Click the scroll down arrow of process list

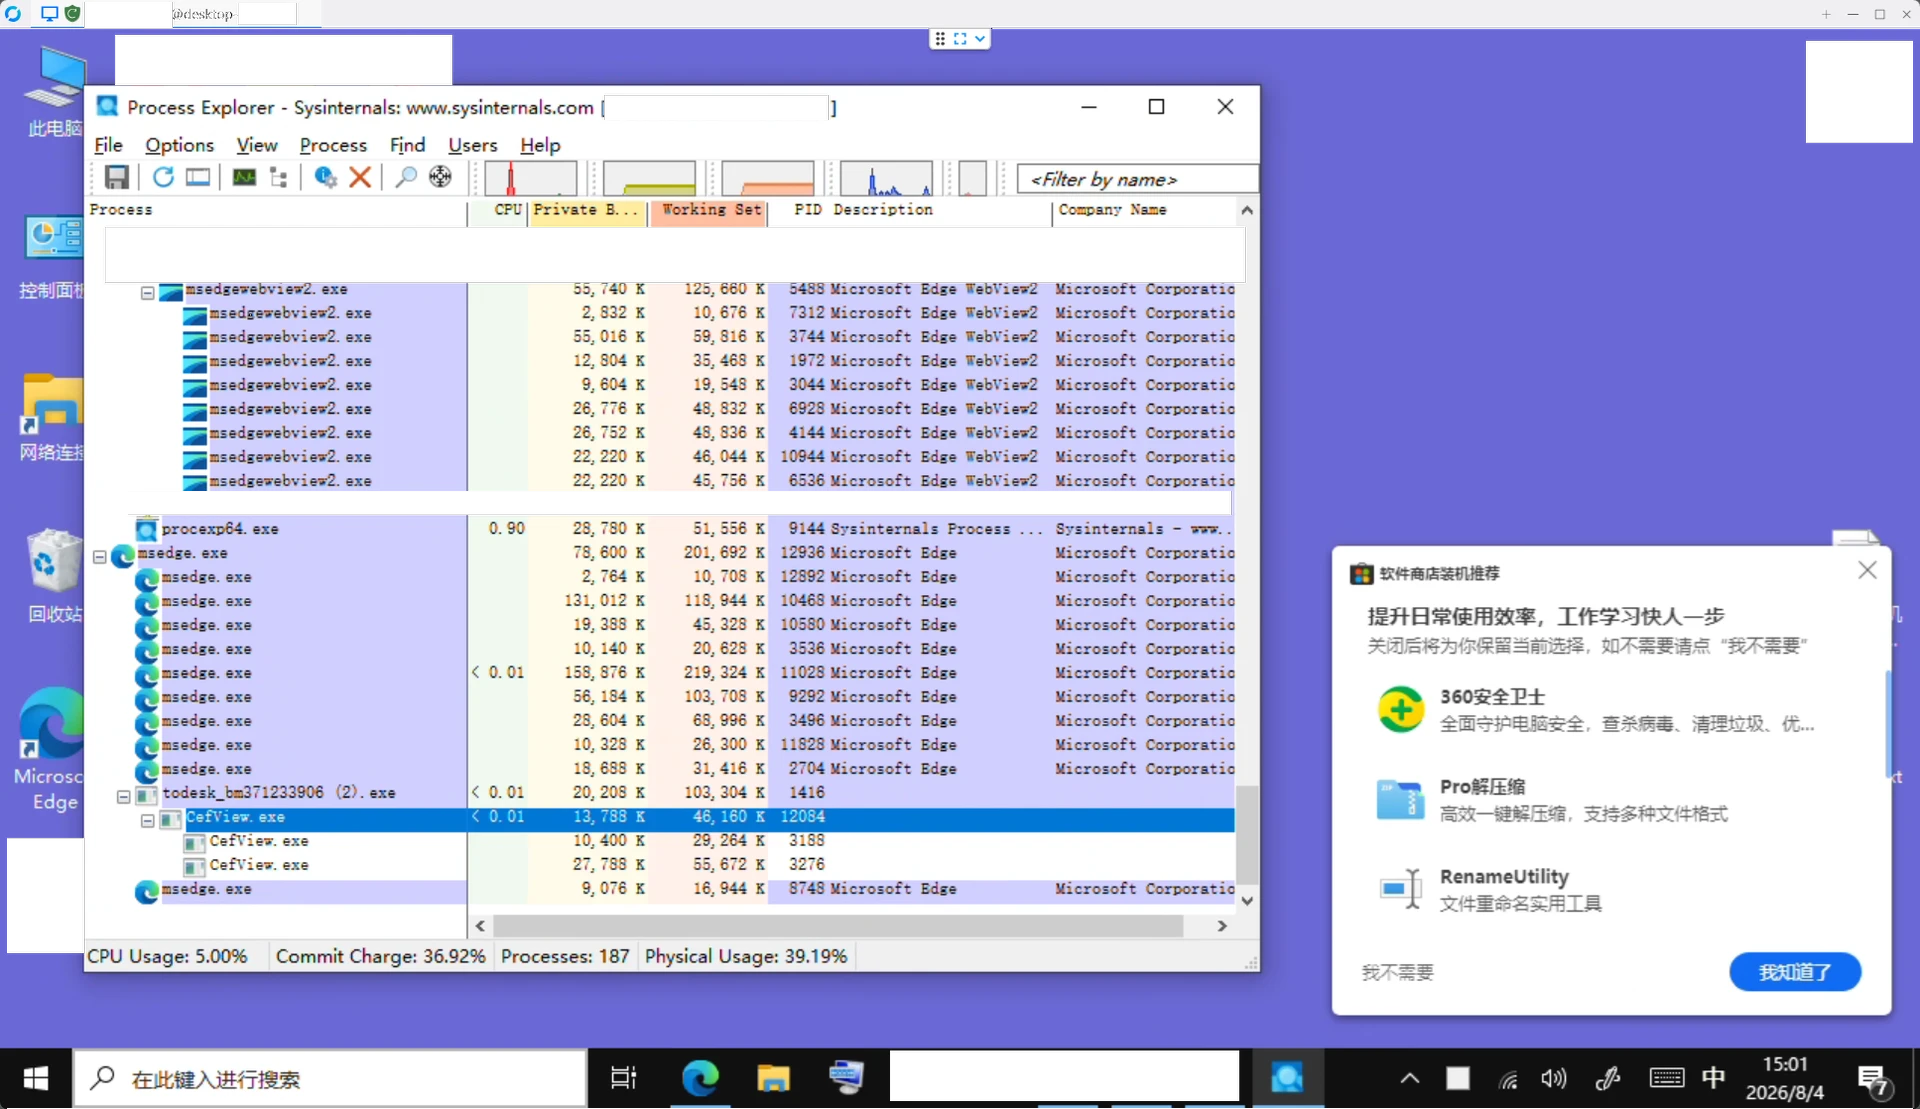tap(1247, 901)
